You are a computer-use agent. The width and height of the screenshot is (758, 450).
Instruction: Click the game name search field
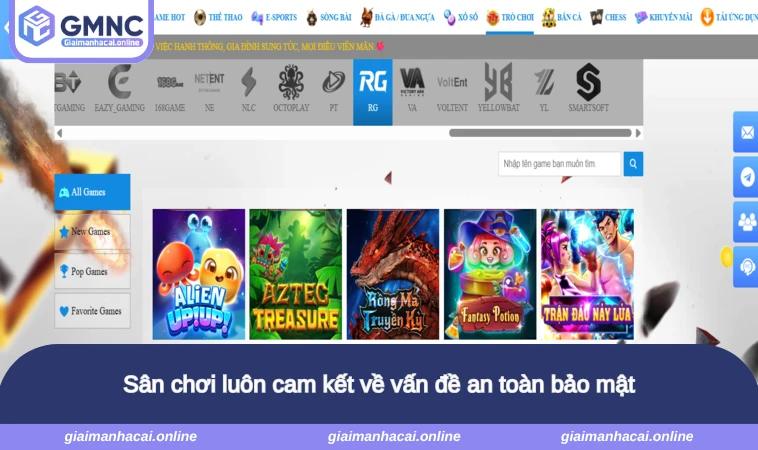click(559, 164)
